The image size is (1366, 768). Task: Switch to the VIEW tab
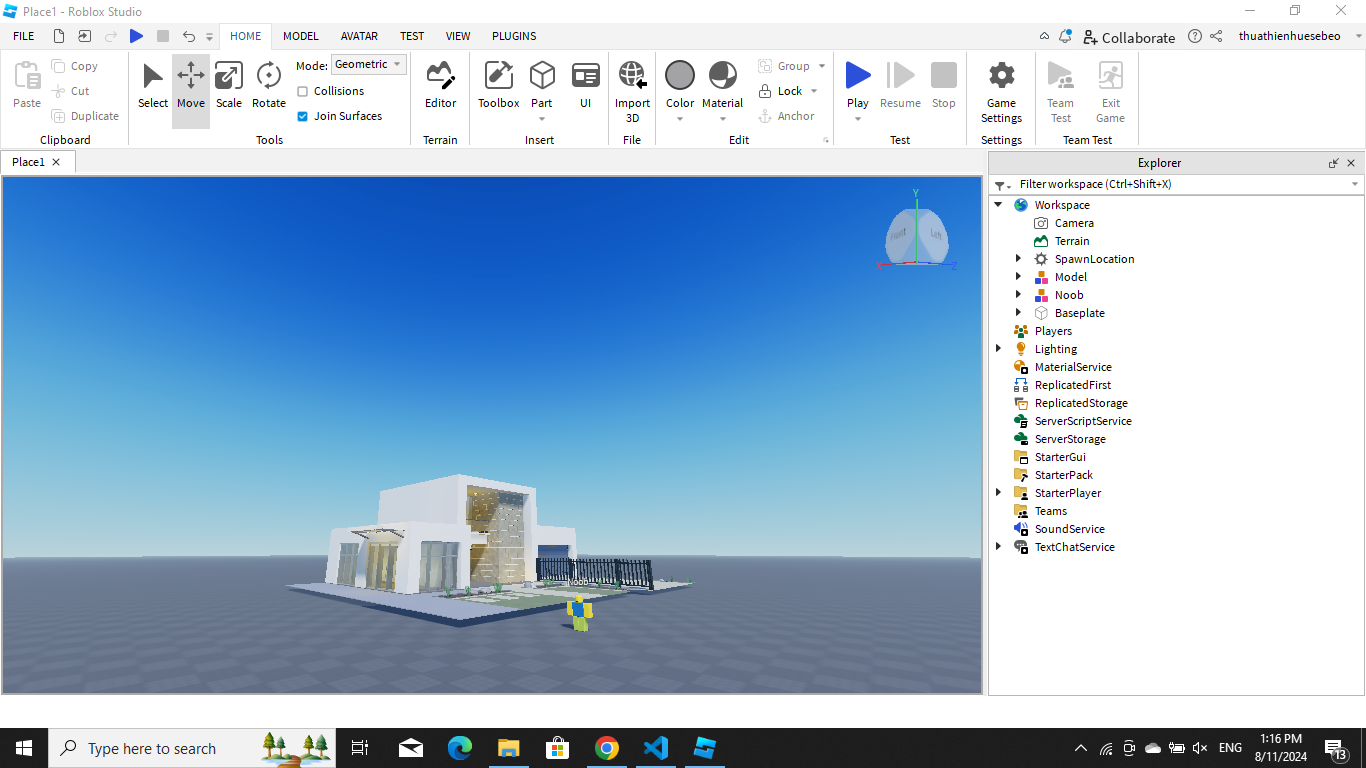(458, 36)
